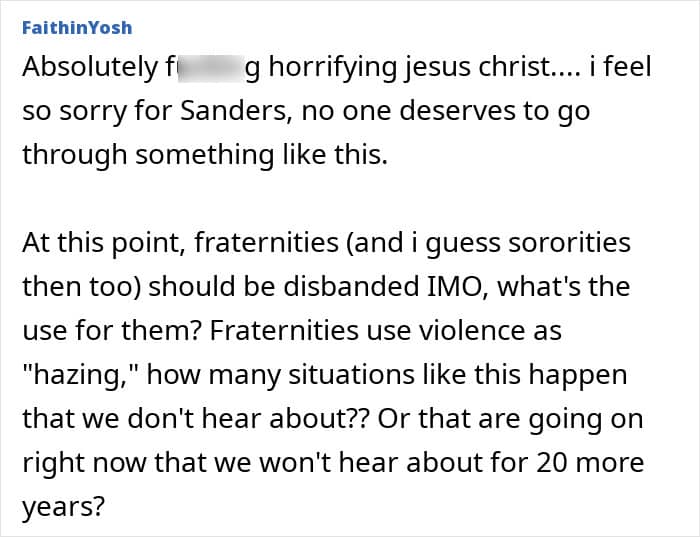Click the words "right now" in the last paragraph

point(84,463)
